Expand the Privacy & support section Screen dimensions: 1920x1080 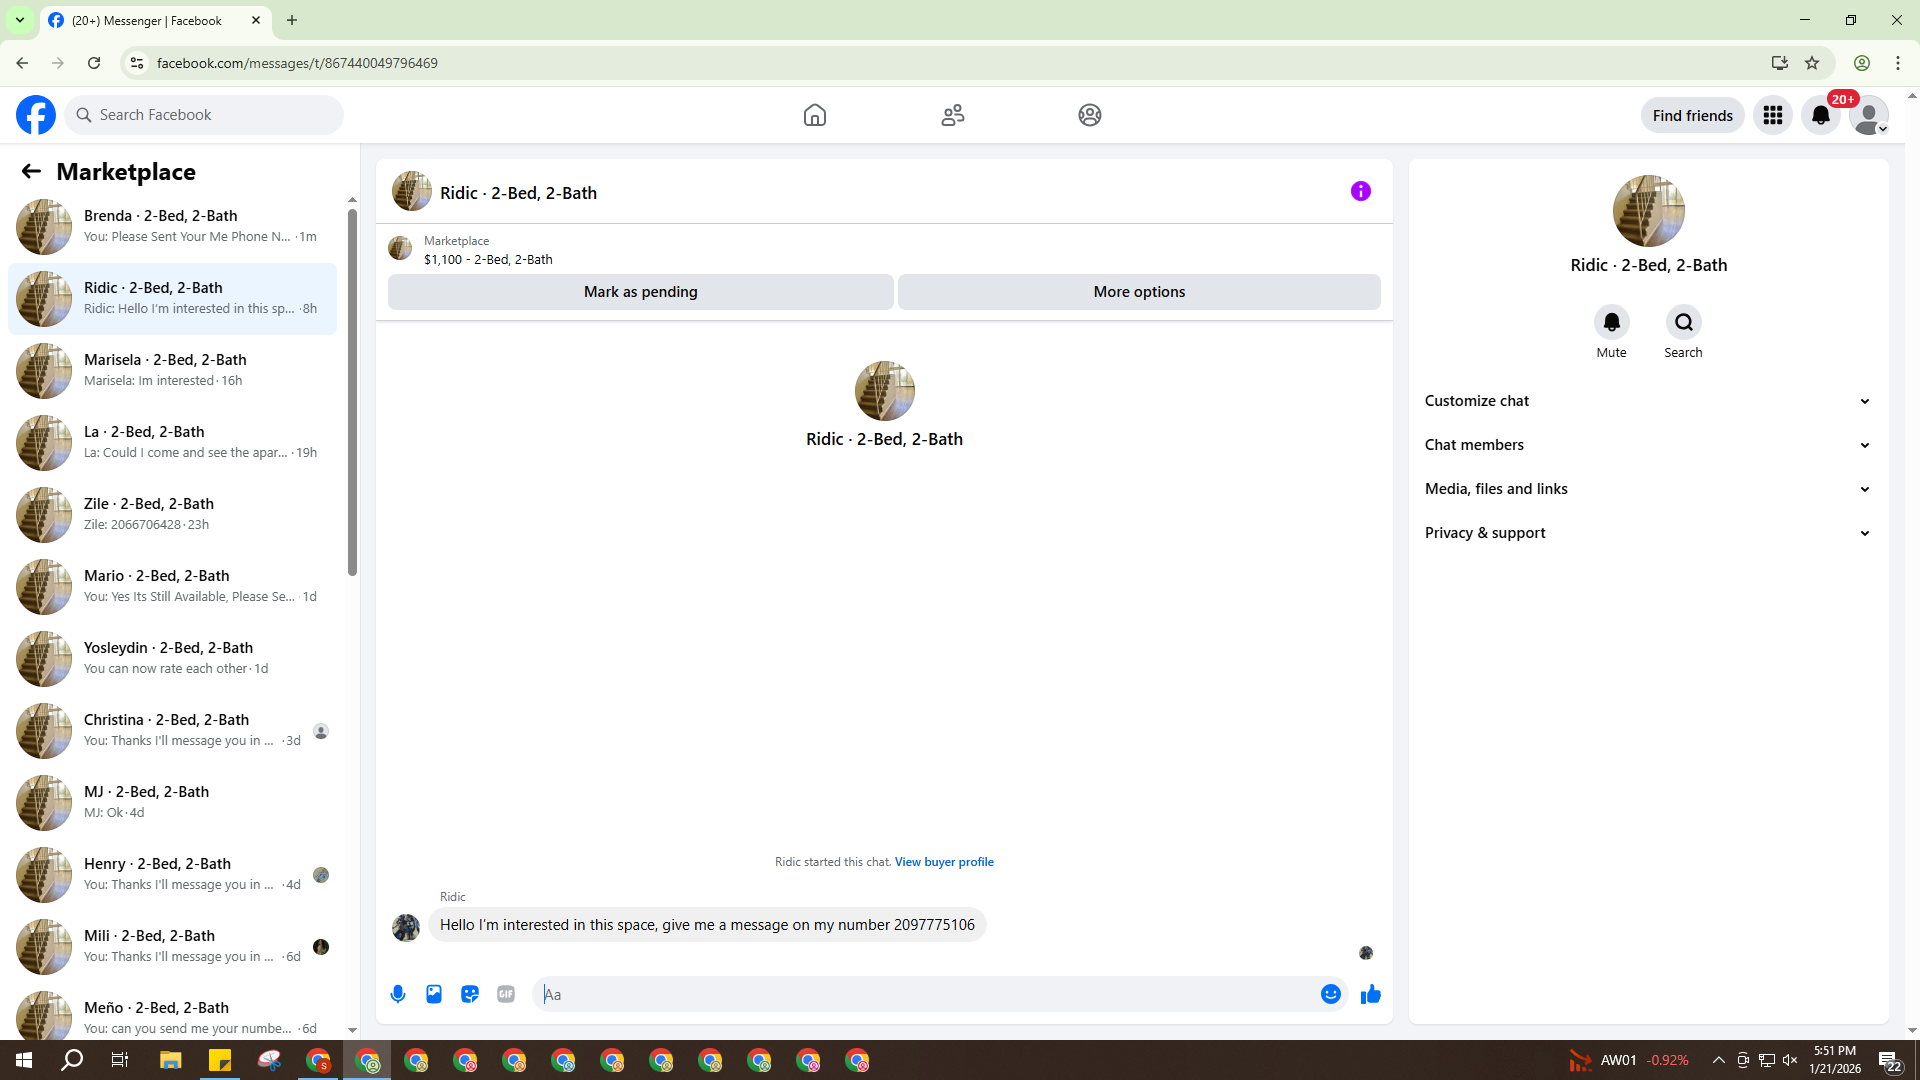click(1647, 533)
